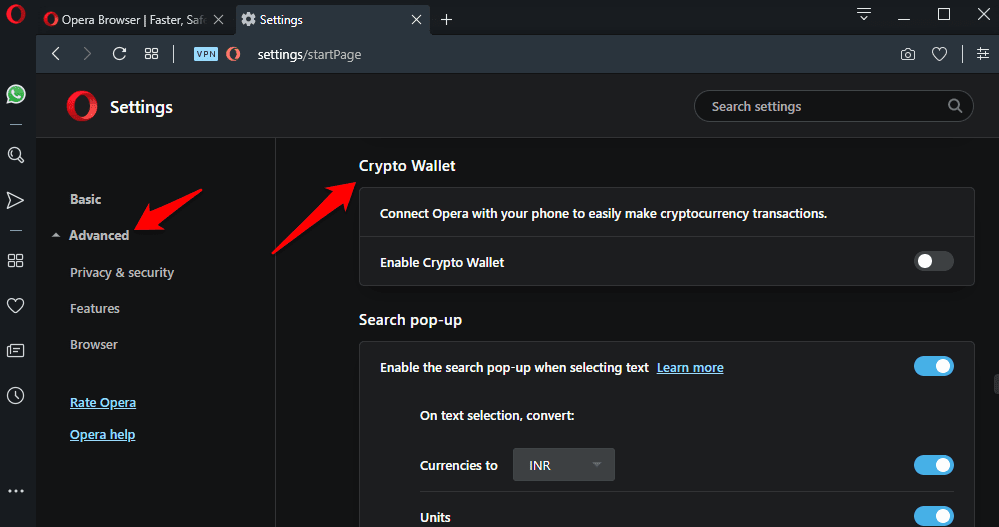Select Basic settings section

click(85, 199)
